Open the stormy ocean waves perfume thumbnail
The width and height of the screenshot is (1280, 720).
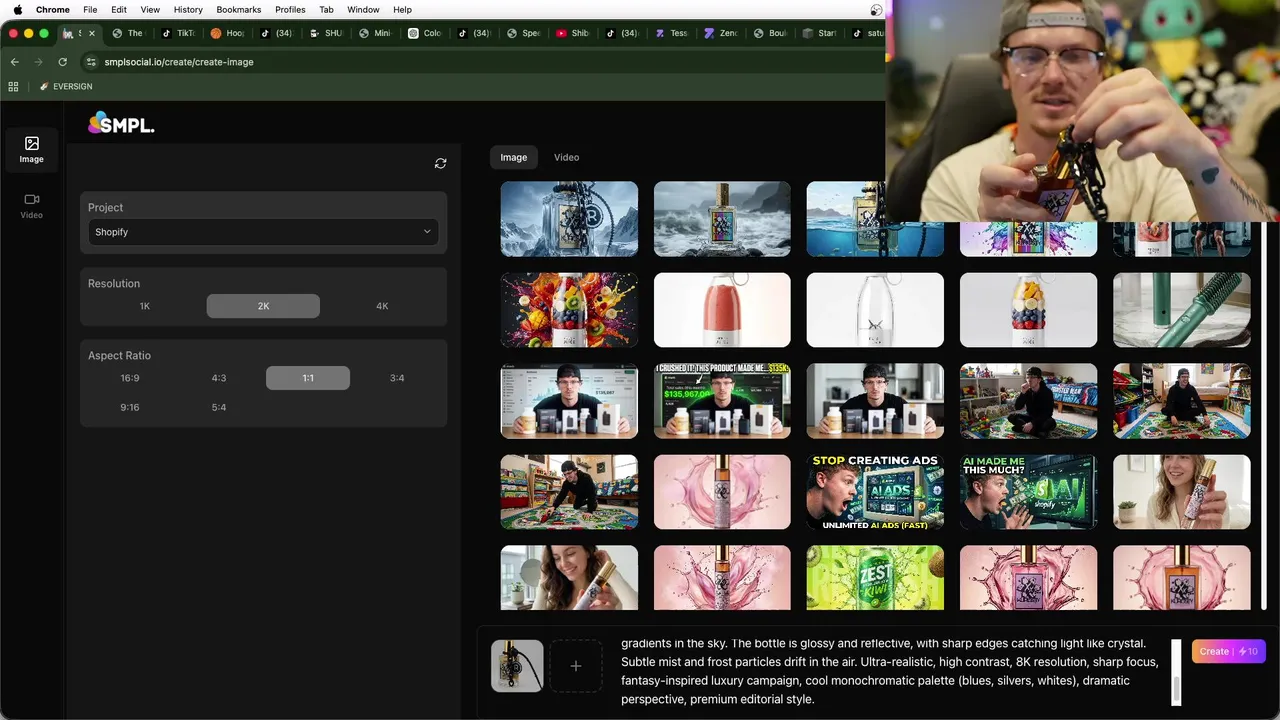[722, 219]
